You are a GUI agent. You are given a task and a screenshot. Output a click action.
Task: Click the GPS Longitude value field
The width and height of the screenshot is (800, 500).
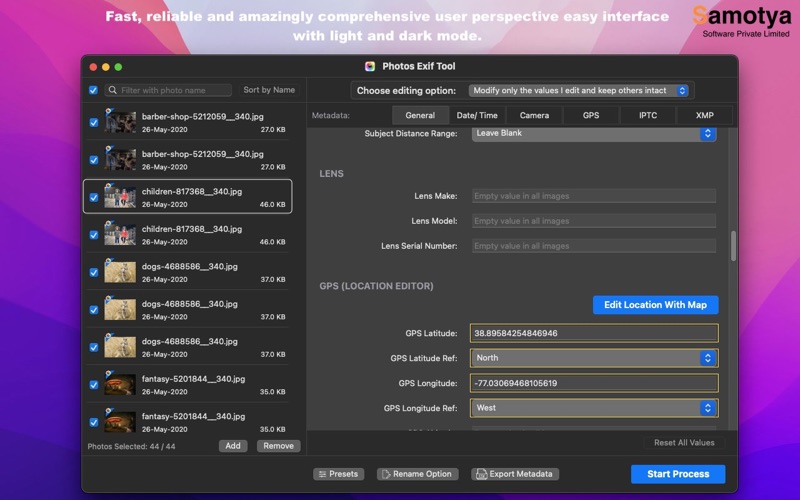[594, 383]
